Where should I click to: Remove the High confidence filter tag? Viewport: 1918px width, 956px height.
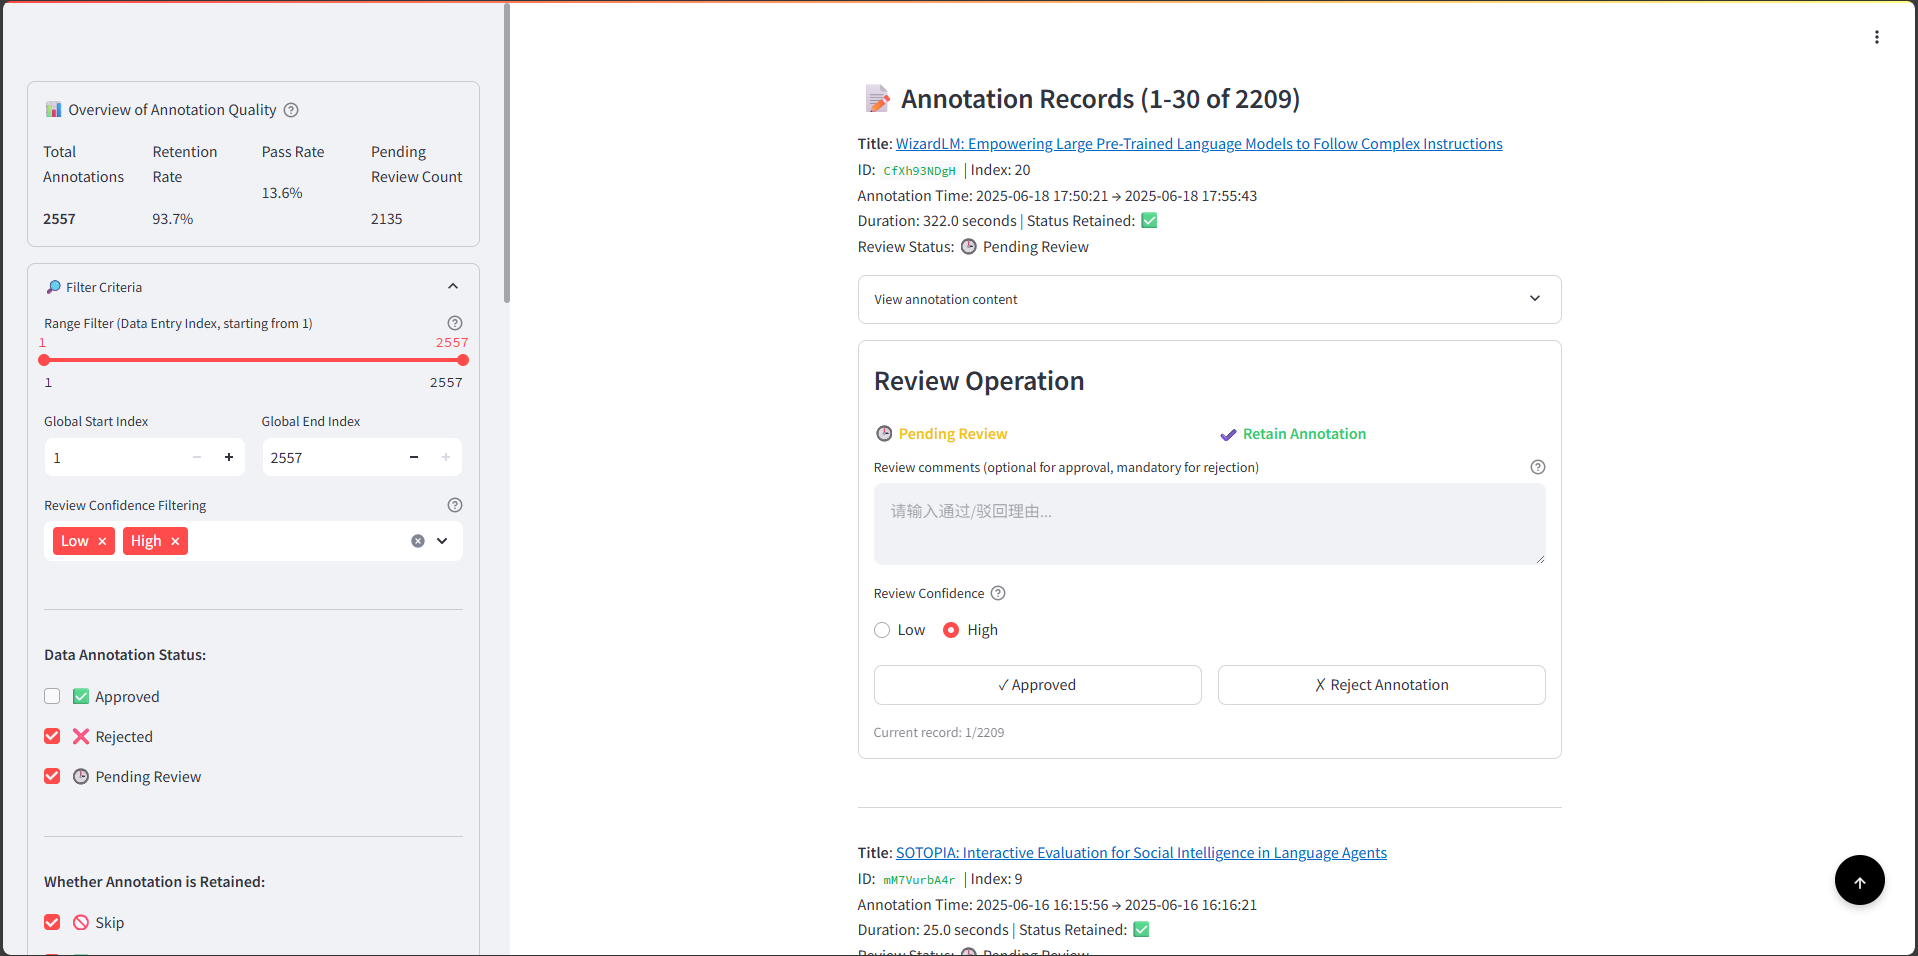tap(175, 541)
